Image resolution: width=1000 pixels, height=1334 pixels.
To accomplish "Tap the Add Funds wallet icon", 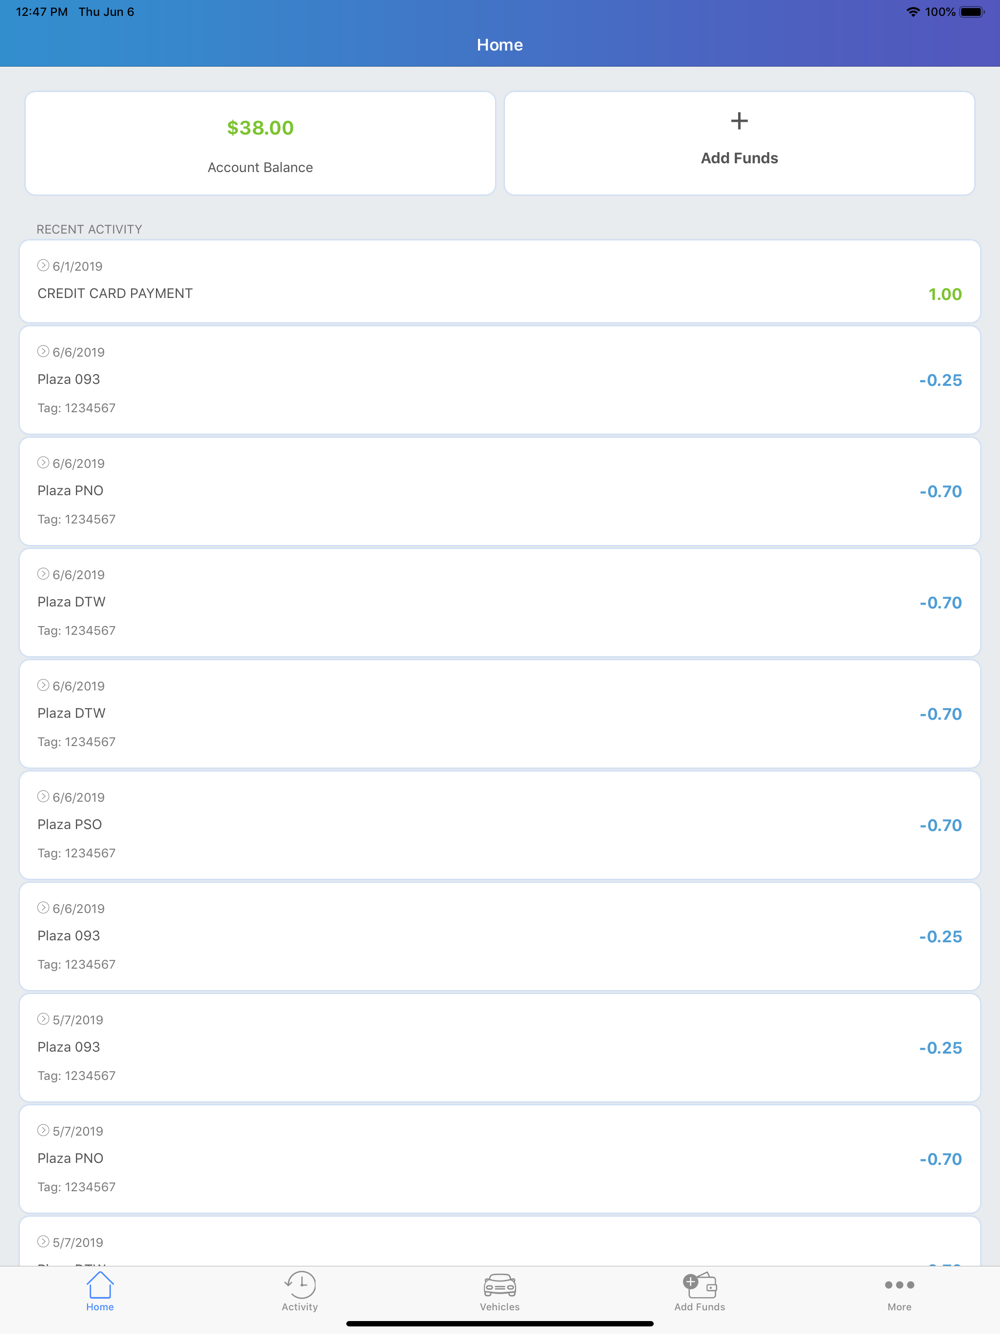I will (x=700, y=1284).
